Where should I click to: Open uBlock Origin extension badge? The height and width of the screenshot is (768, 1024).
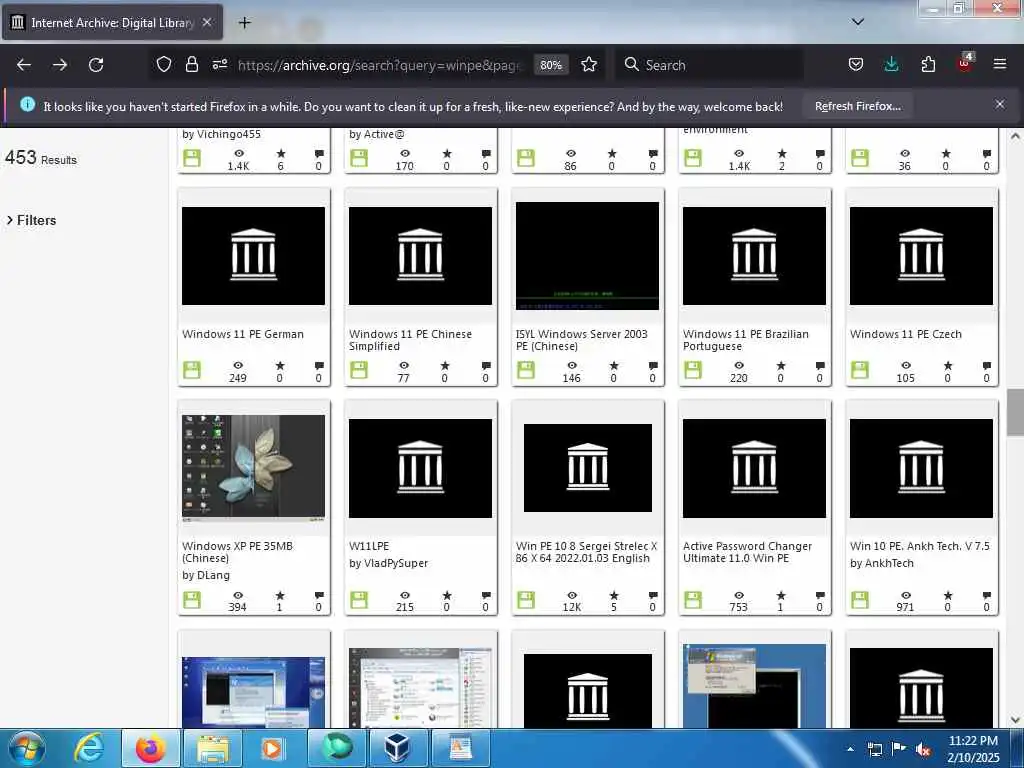[965, 63]
